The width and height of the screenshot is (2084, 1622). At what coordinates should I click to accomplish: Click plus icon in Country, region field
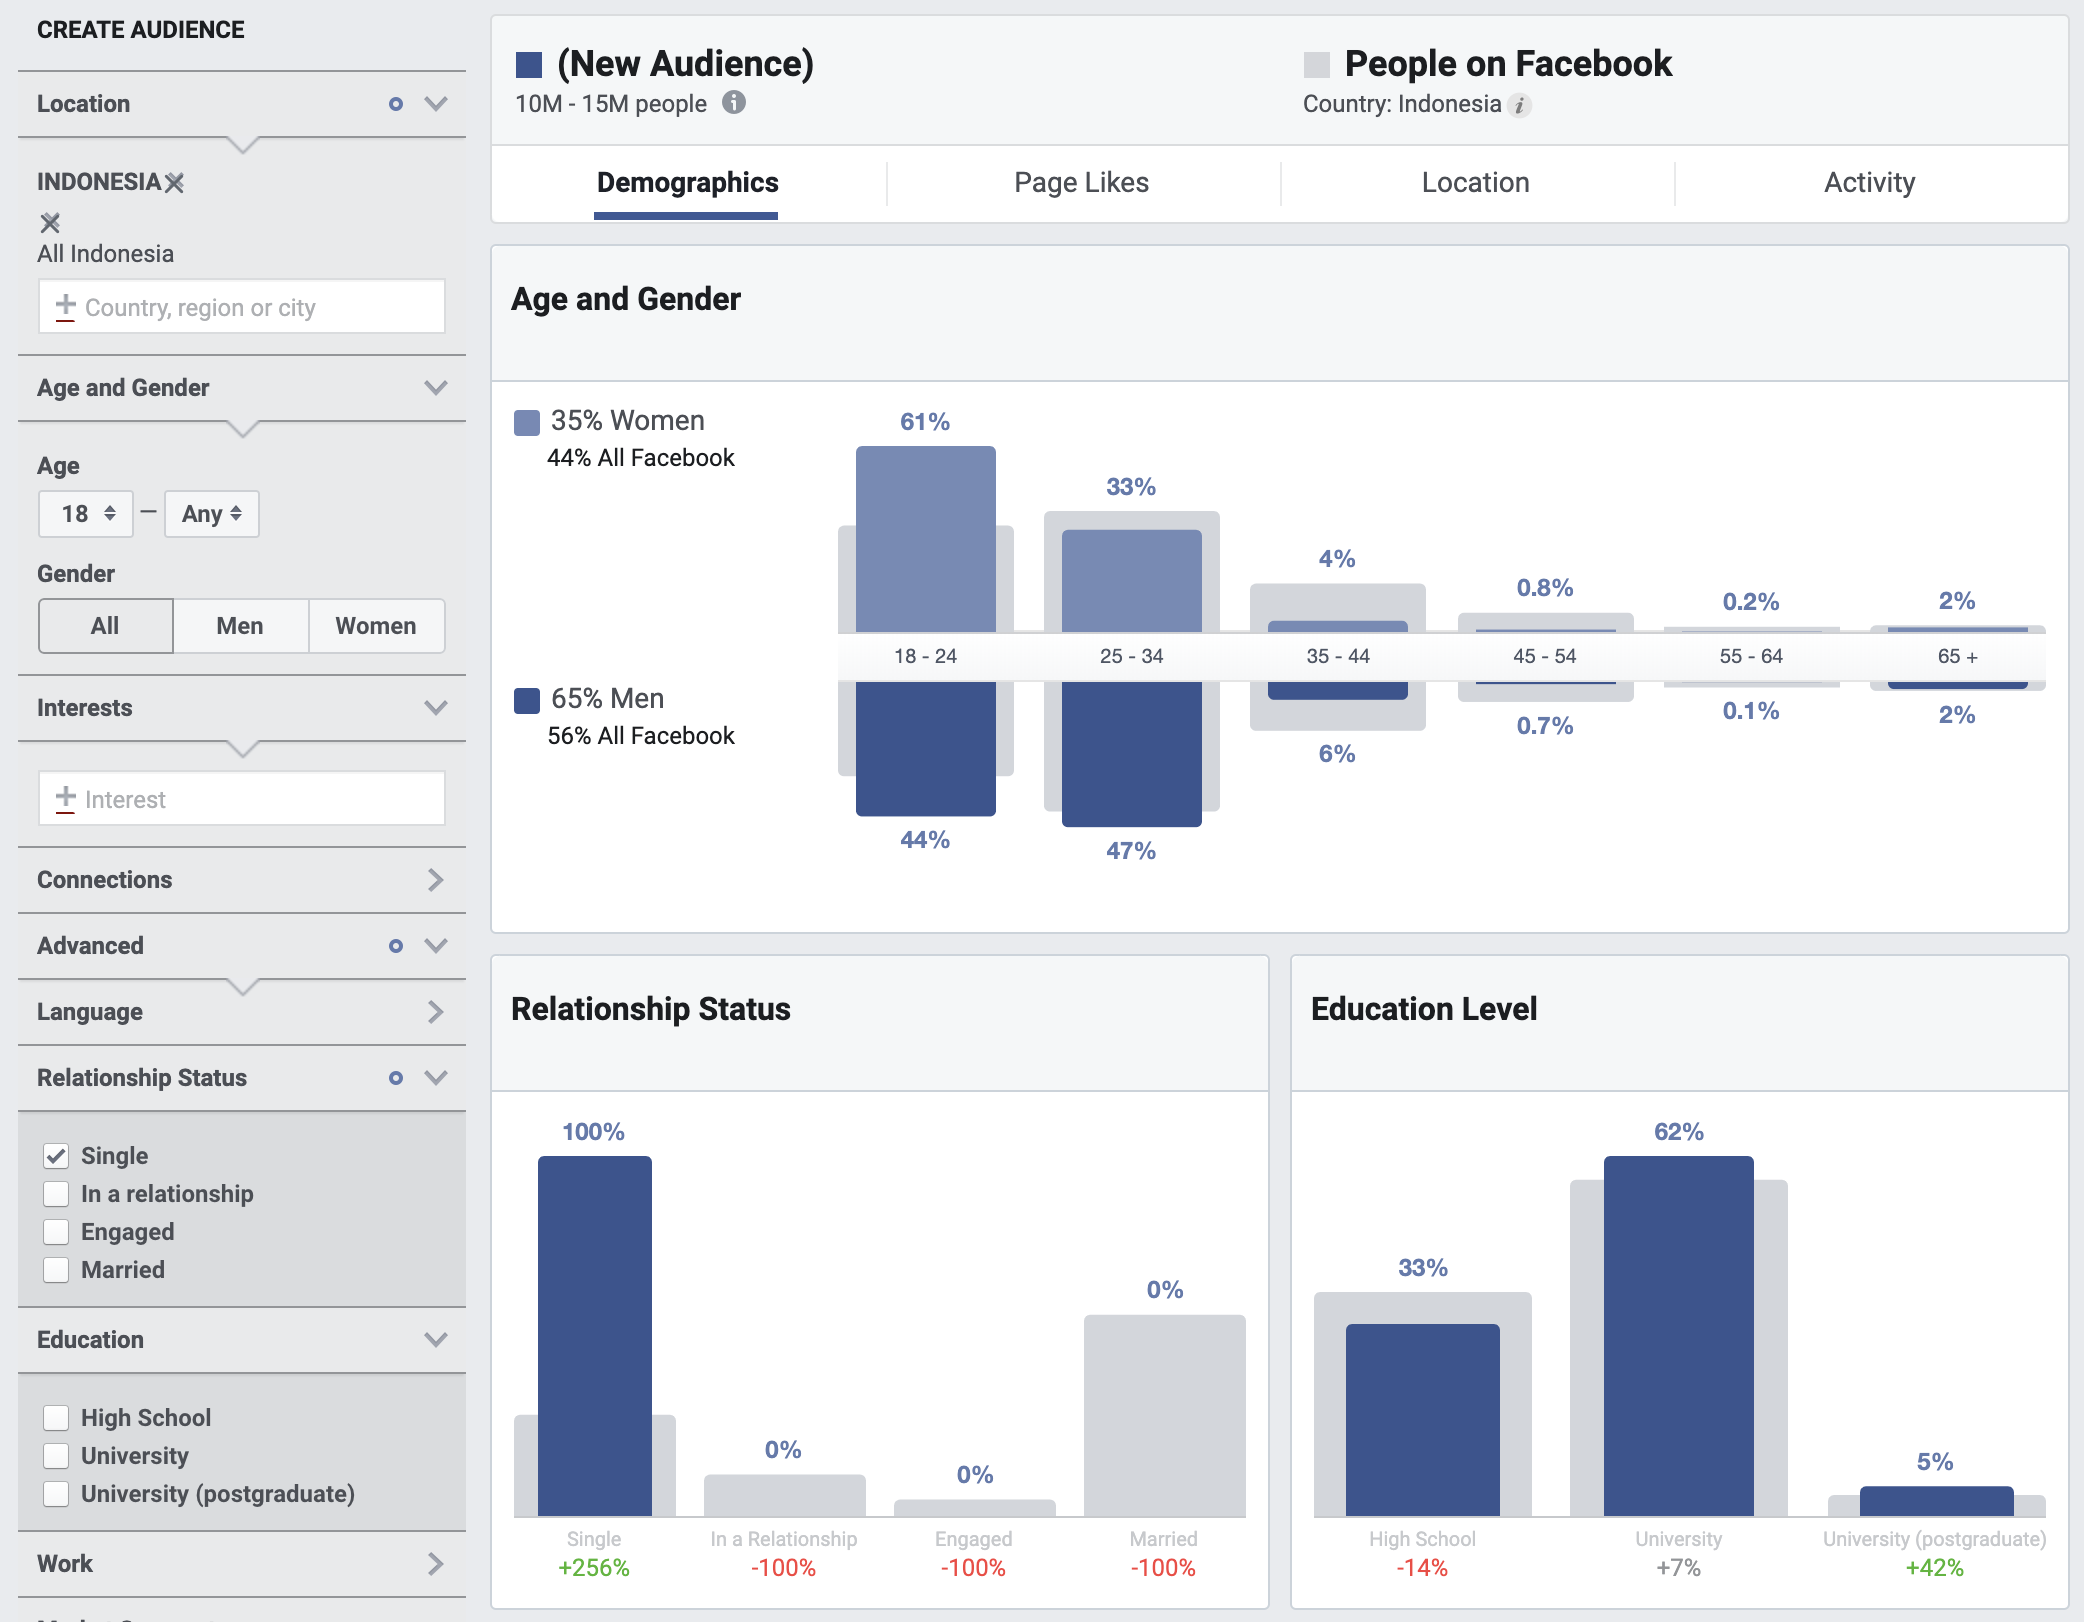65,306
